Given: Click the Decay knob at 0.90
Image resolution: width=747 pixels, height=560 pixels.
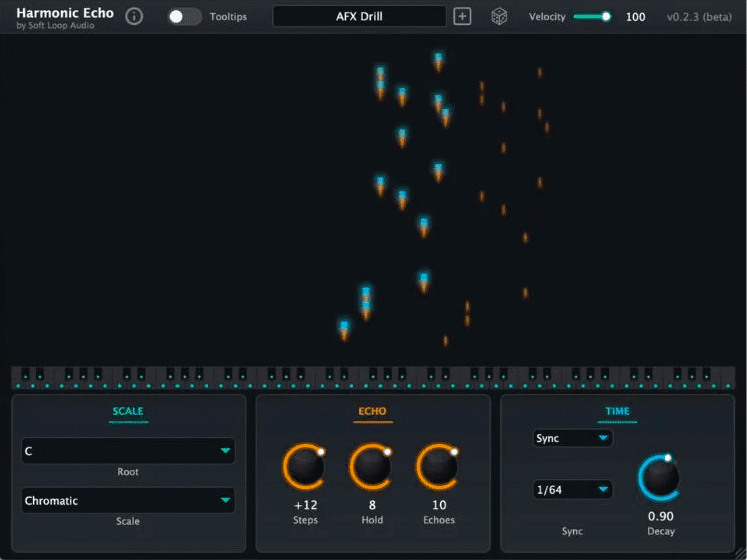Looking at the screenshot, I should [x=659, y=478].
